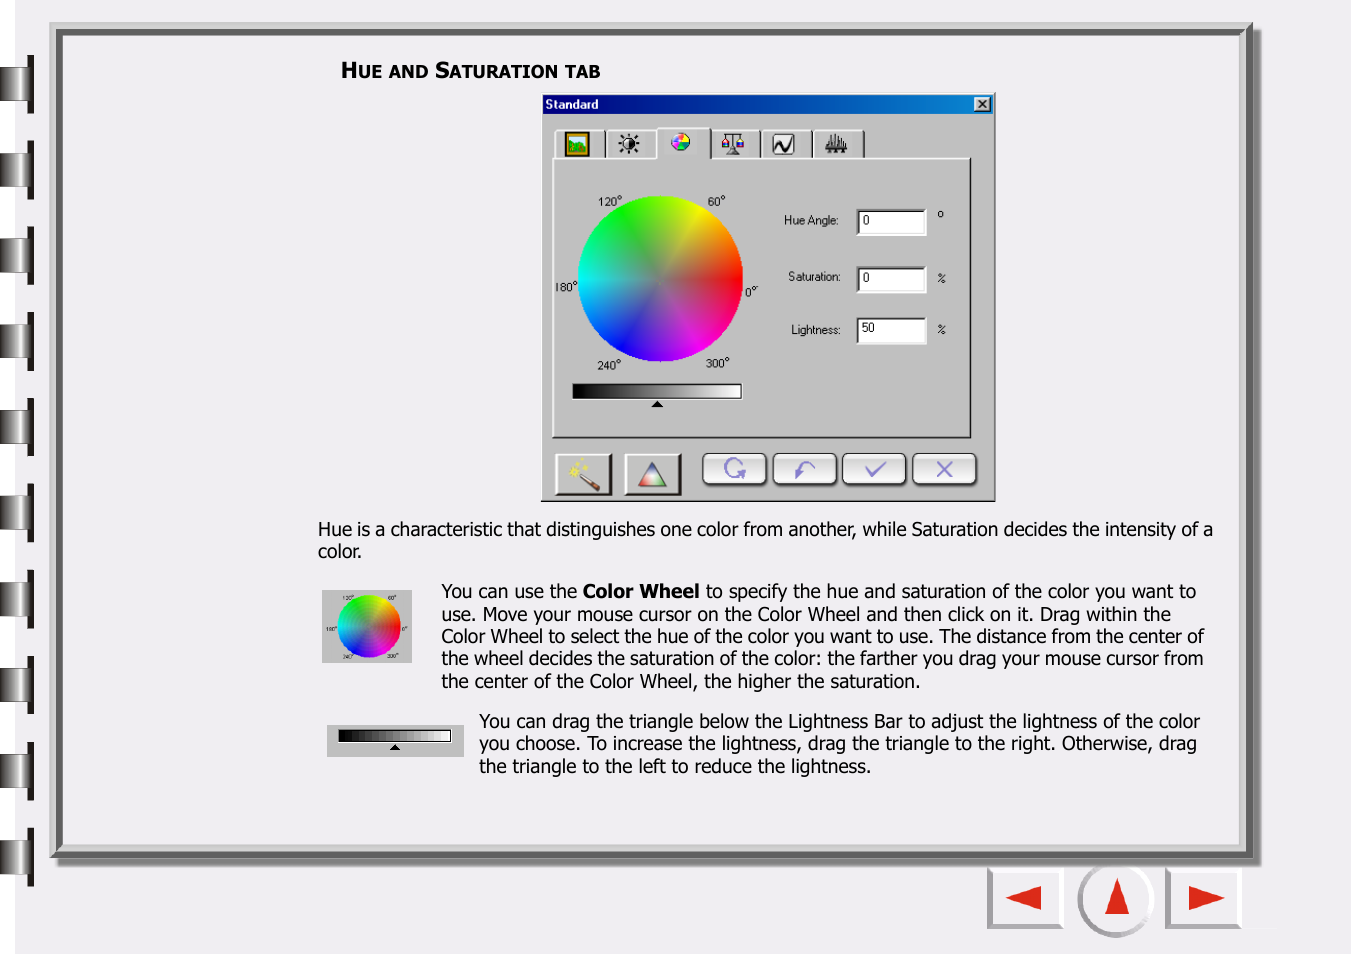This screenshot has width=1351, height=954.
Task: Open the color balance scales tab
Action: click(734, 144)
